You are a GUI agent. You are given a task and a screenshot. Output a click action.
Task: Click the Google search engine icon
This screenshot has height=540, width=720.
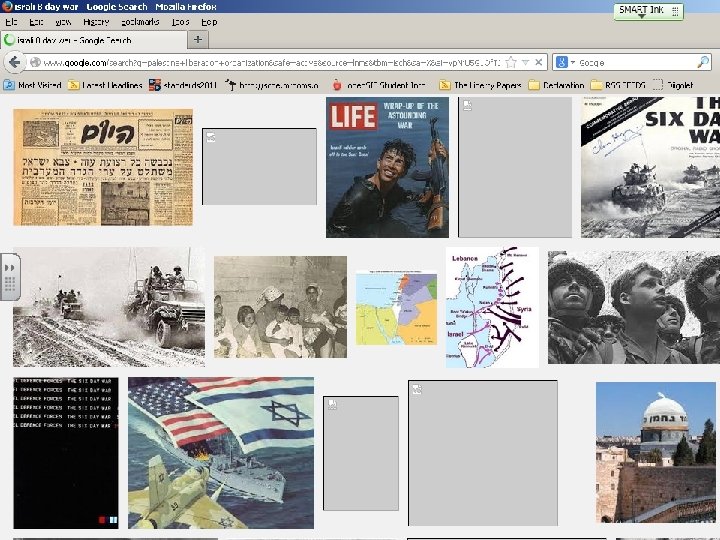click(x=562, y=62)
